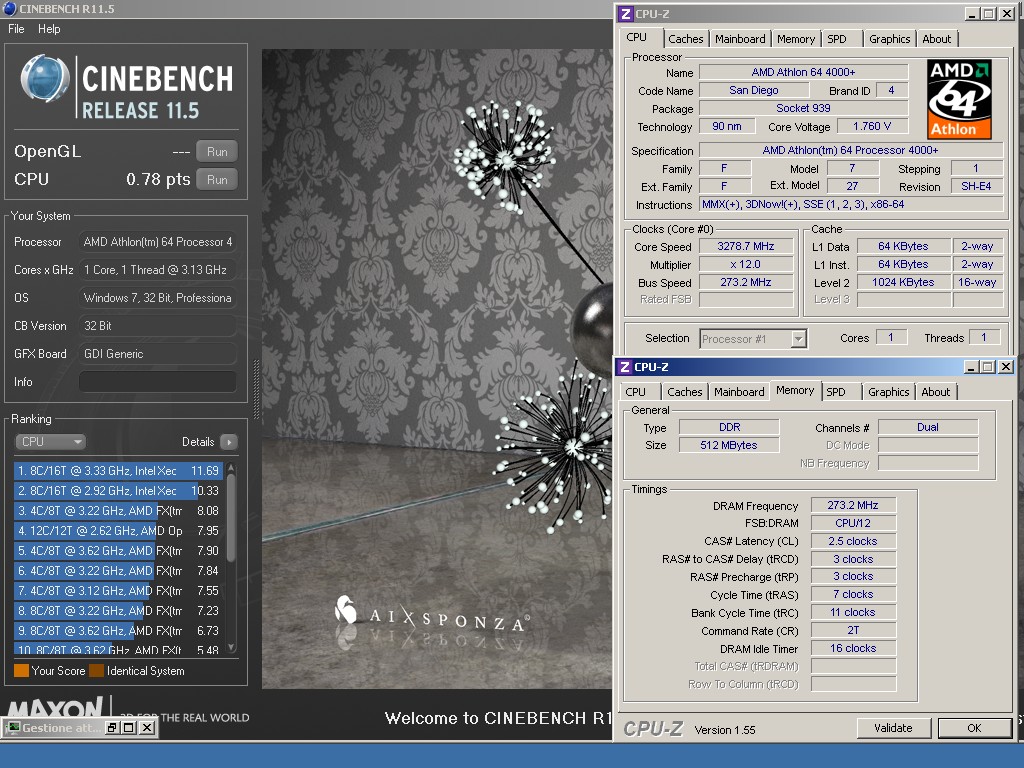Expand ranking Details arrow button

click(x=229, y=442)
